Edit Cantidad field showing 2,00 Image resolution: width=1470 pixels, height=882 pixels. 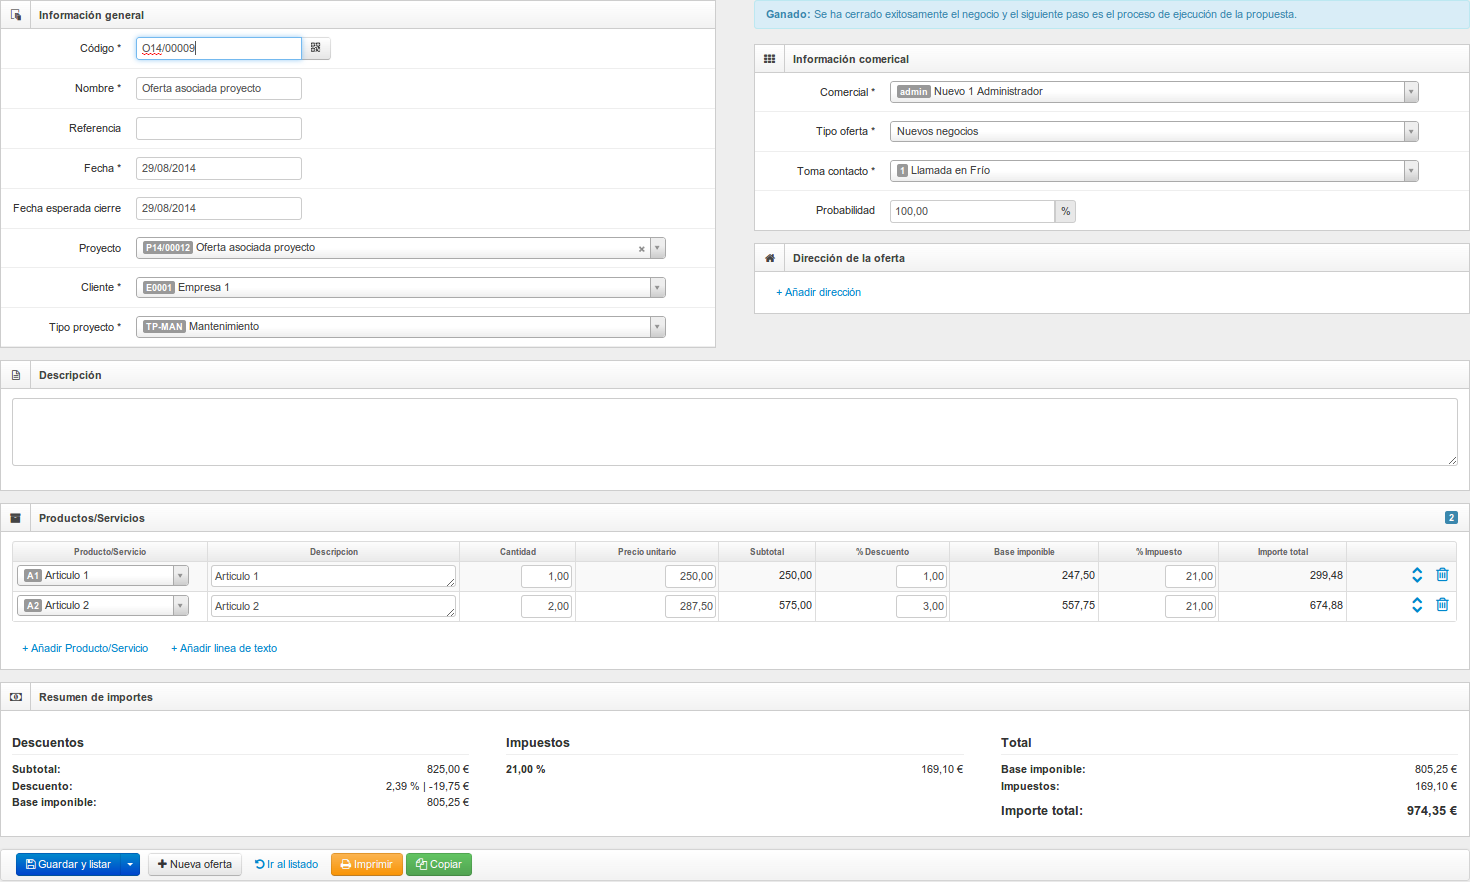tap(546, 606)
